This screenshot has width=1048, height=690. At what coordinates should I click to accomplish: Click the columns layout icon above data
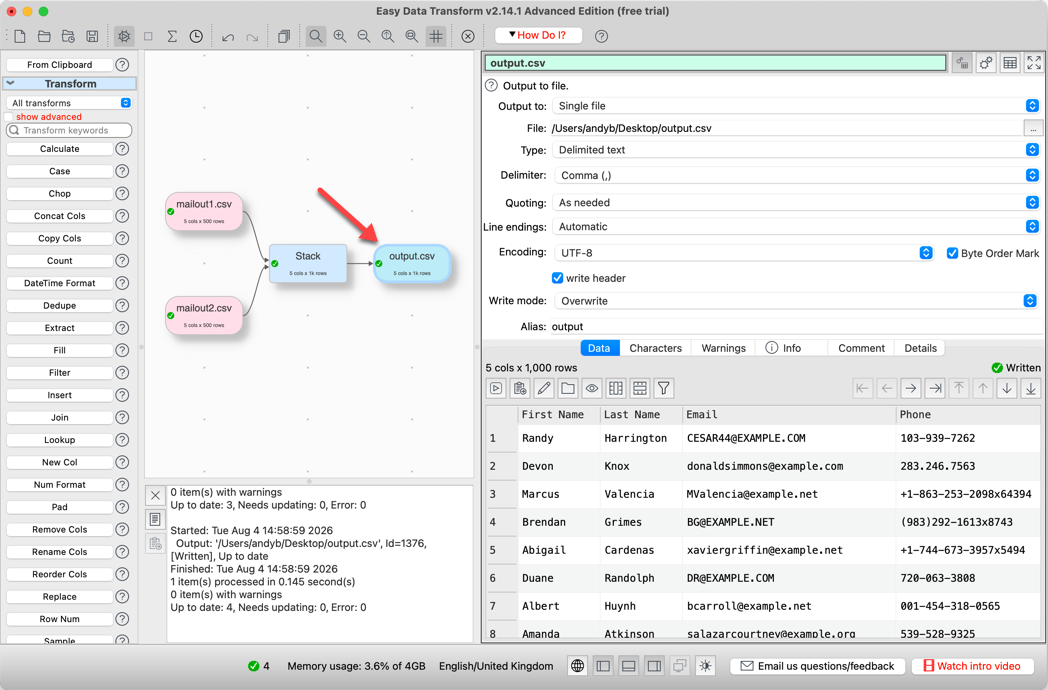tap(616, 388)
